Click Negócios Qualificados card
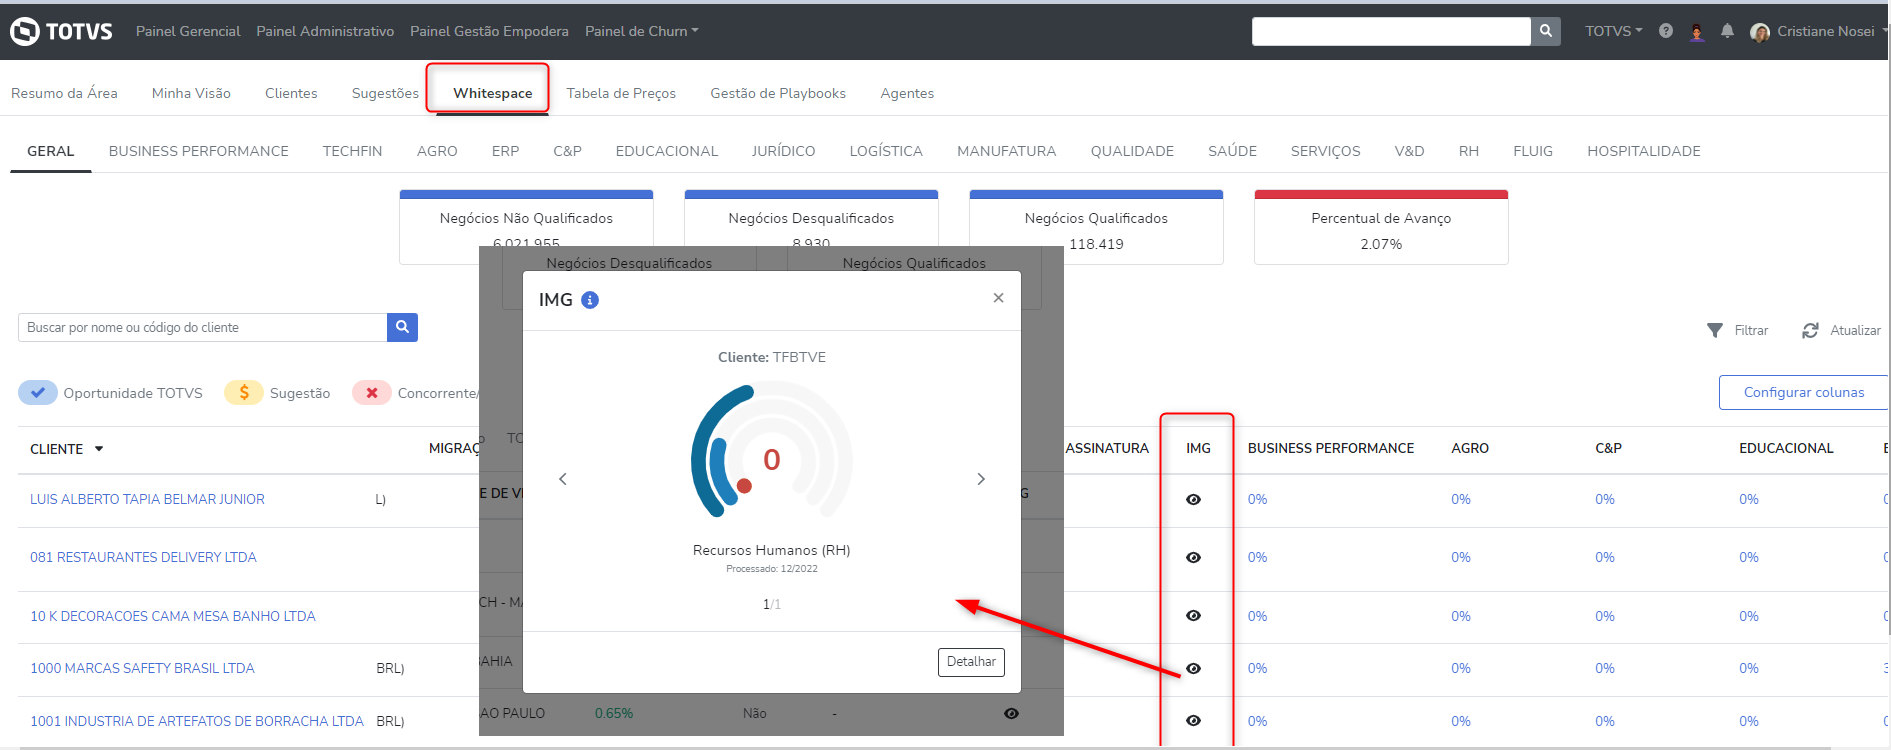The width and height of the screenshot is (1891, 750). pos(1096,227)
